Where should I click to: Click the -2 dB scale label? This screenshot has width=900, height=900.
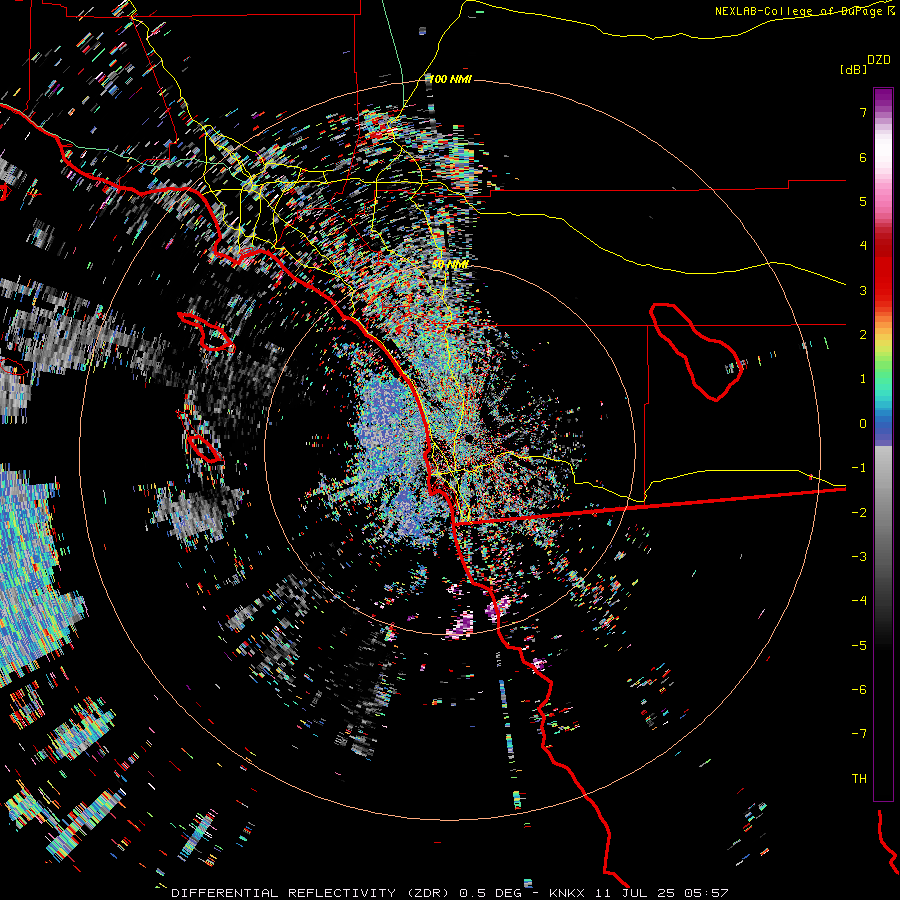coord(859,513)
